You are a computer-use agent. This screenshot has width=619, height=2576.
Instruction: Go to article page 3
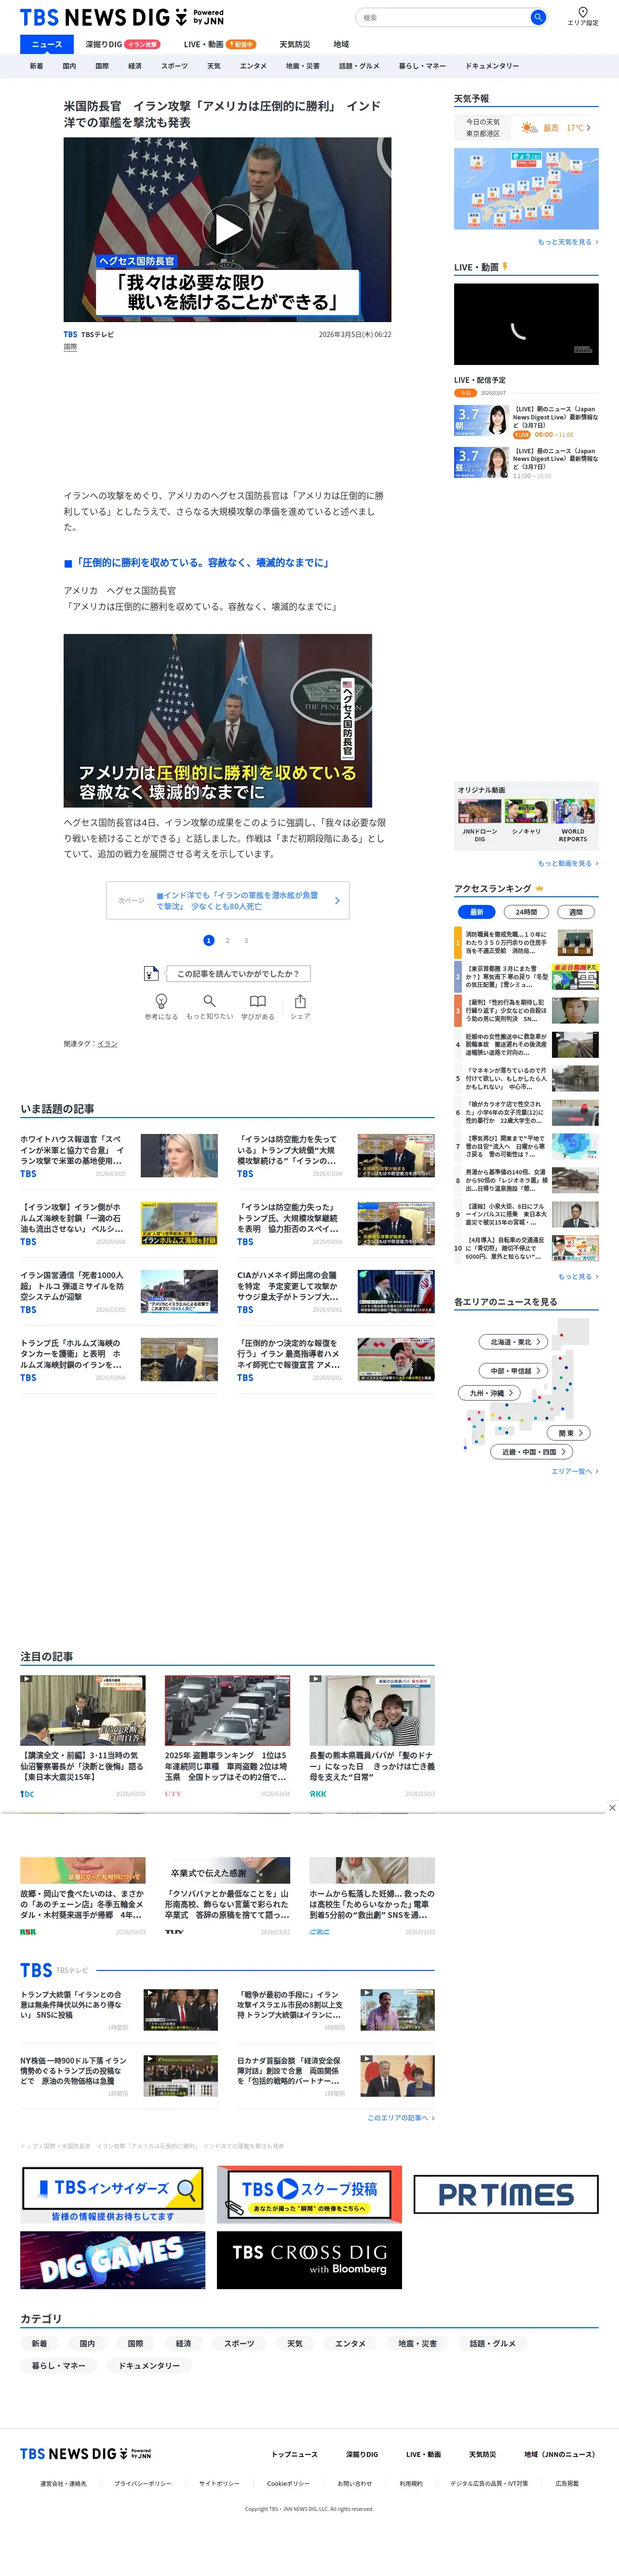tap(246, 940)
